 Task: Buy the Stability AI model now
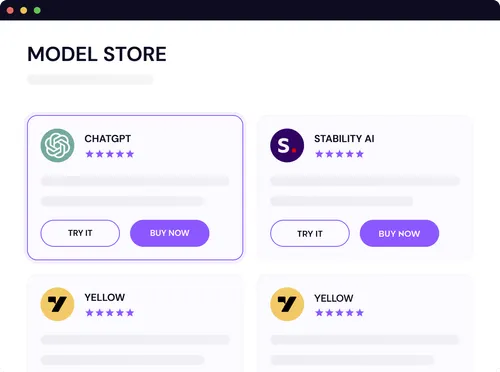pyautogui.click(x=399, y=233)
